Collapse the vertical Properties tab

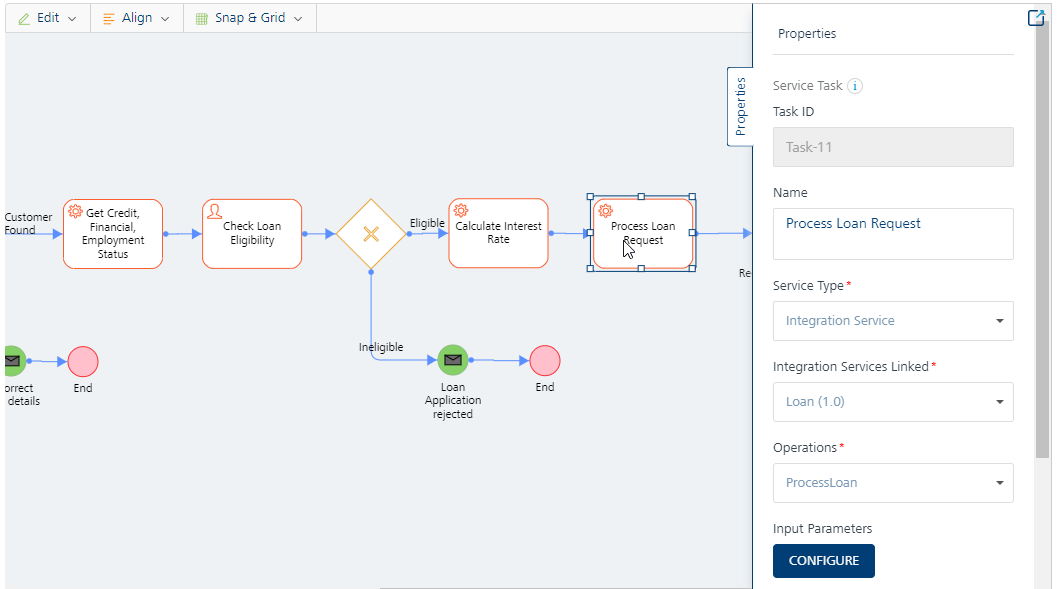(740, 106)
